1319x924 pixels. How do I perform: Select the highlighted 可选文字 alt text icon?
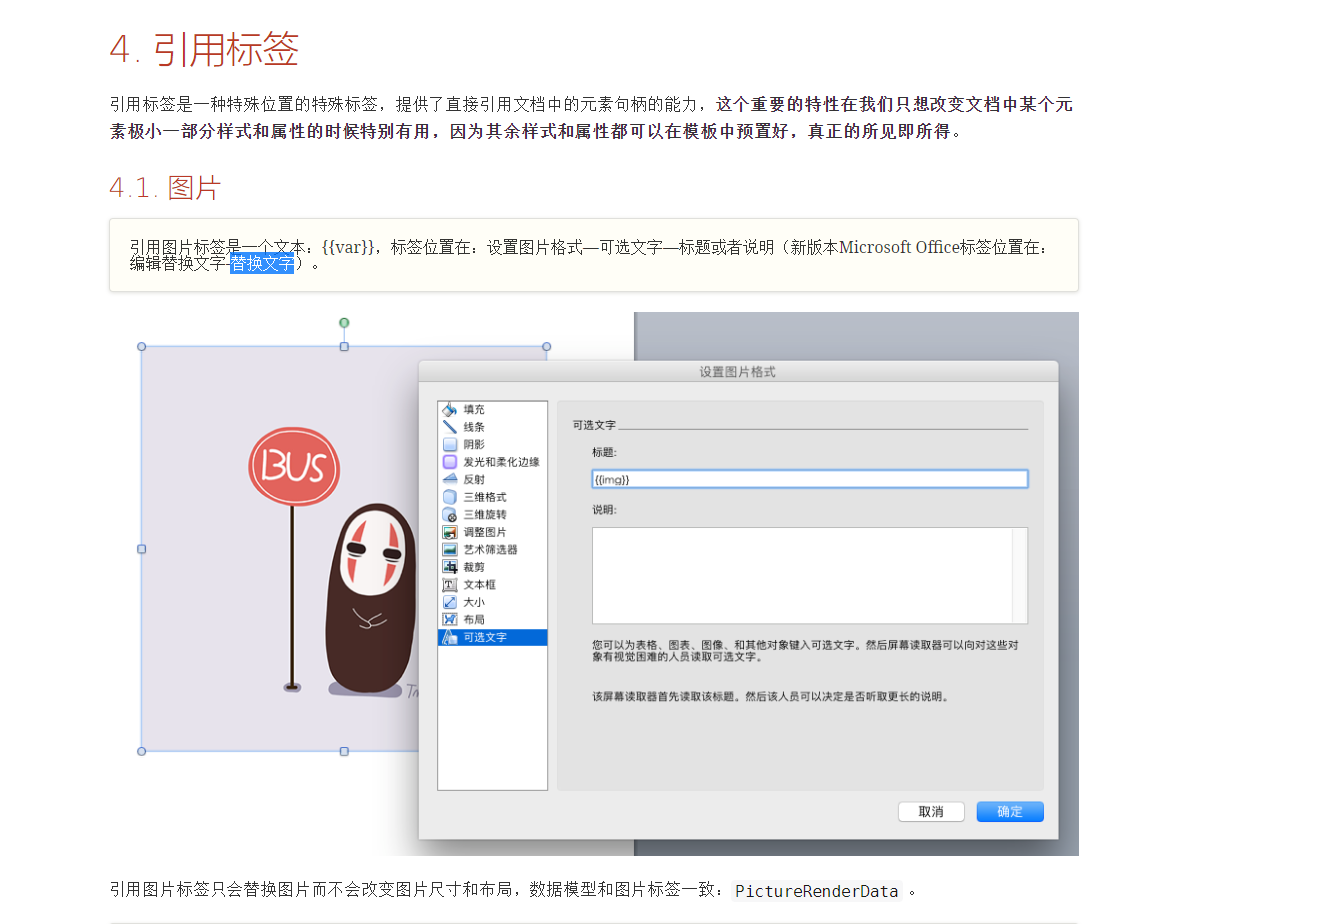(450, 637)
